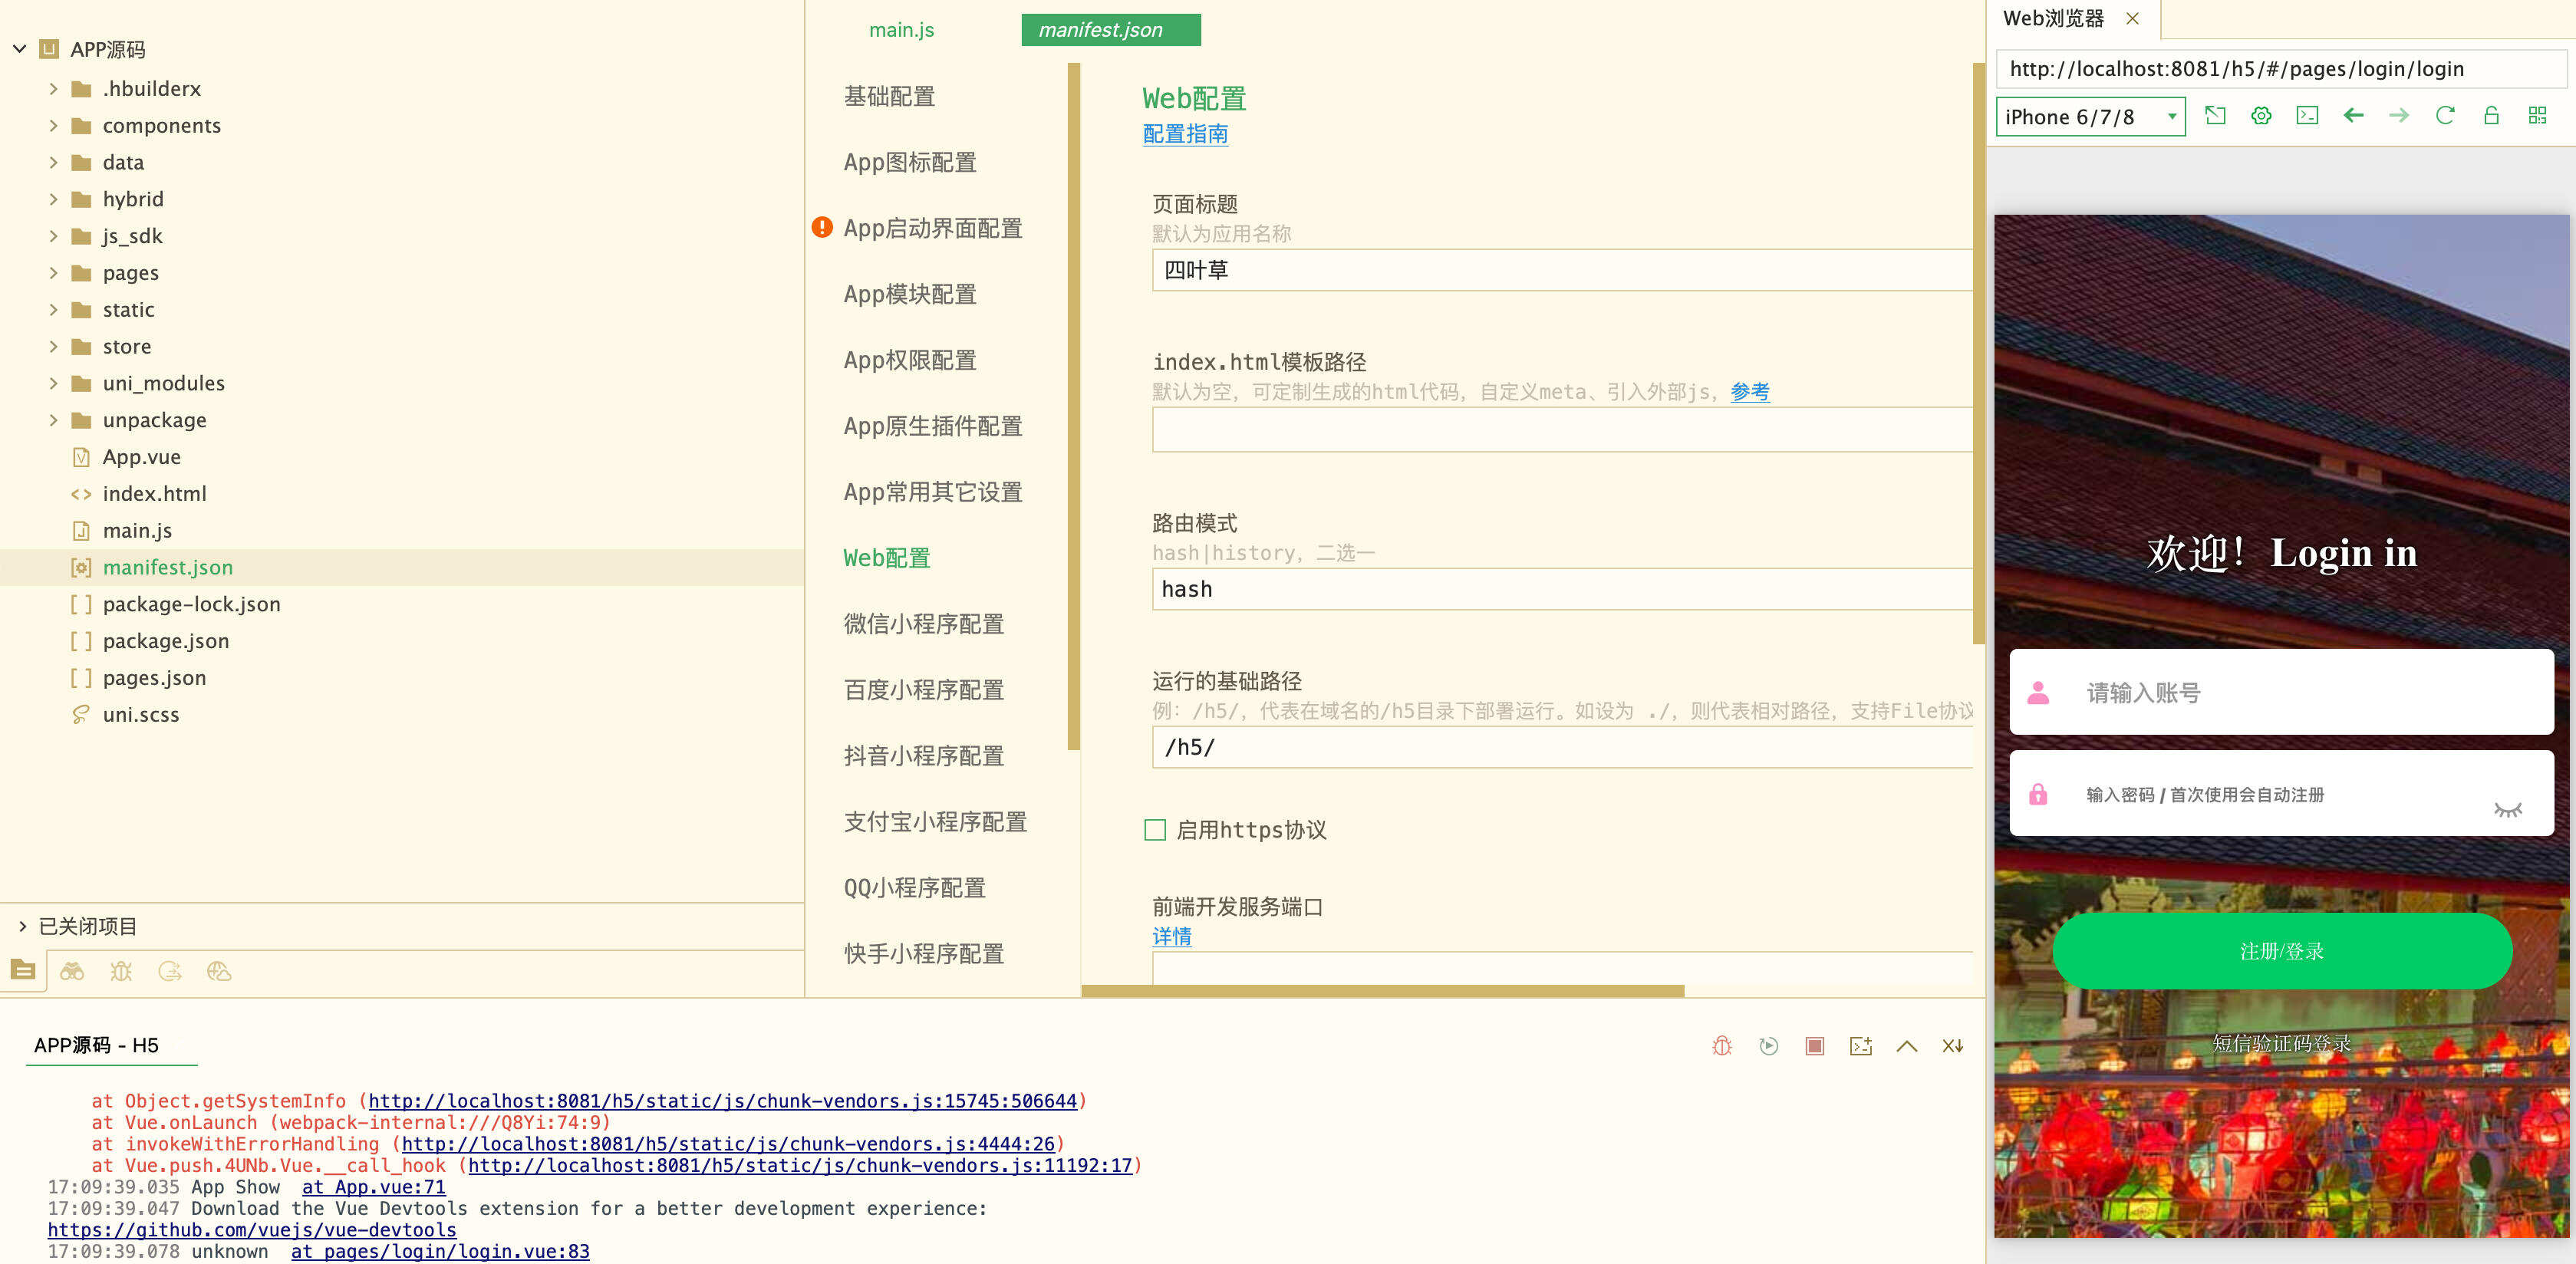Stop the running H5 project with the red square
Screen dimensions: 2576x1264
pos(1814,1045)
